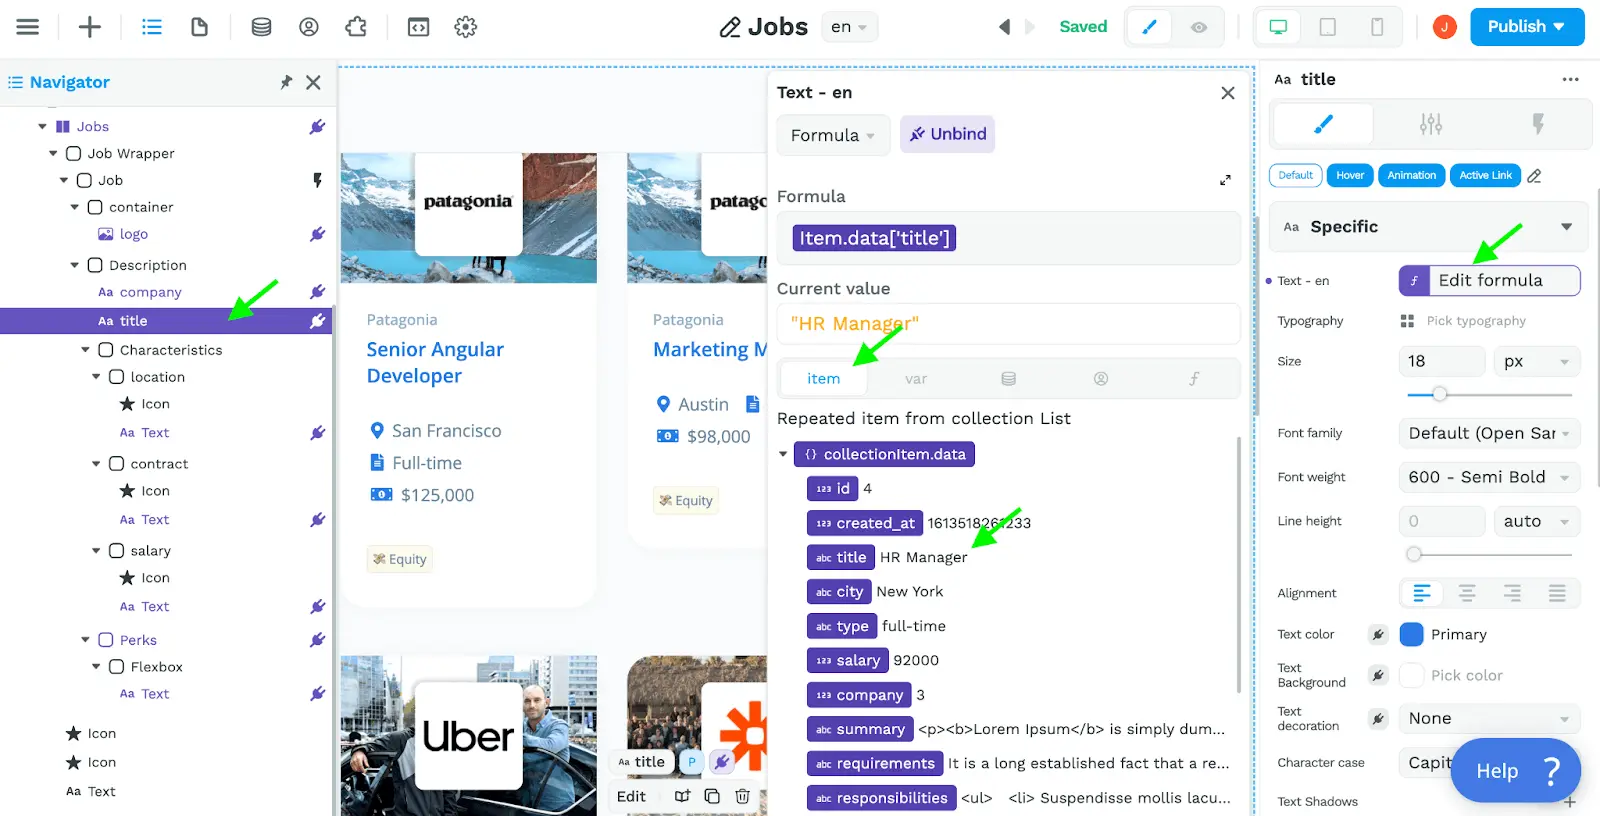Switch to preview mode eye toggle
The image size is (1600, 816).
(1198, 27)
